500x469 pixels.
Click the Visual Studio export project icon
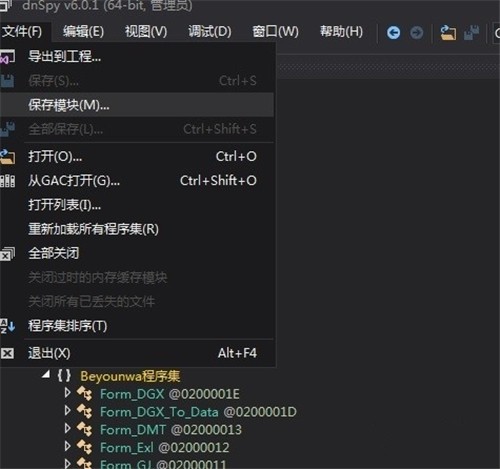pyautogui.click(x=7, y=56)
